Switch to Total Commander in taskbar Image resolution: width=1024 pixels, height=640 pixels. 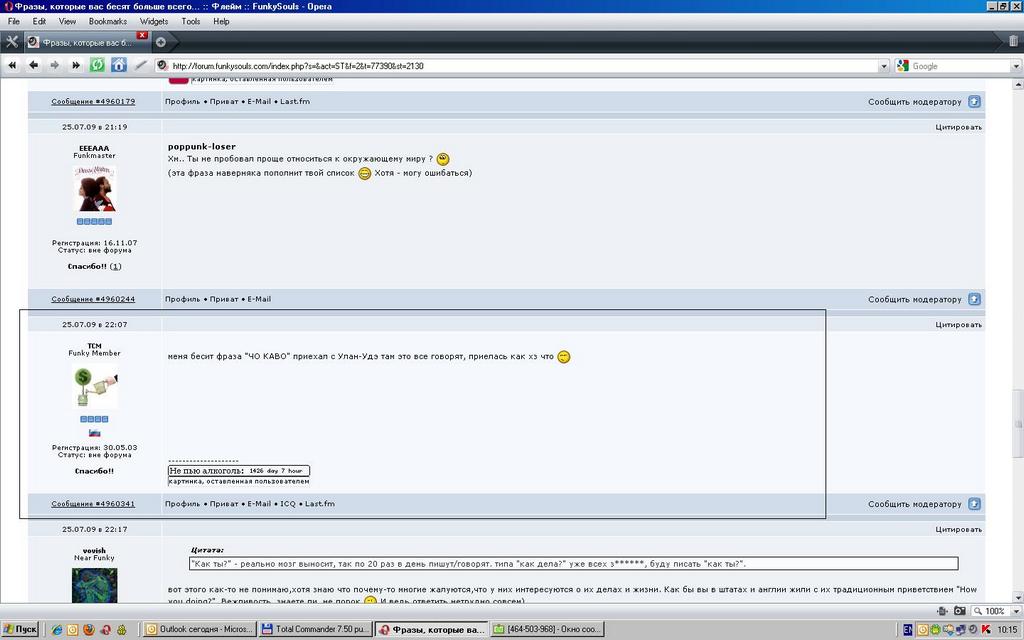click(315, 629)
